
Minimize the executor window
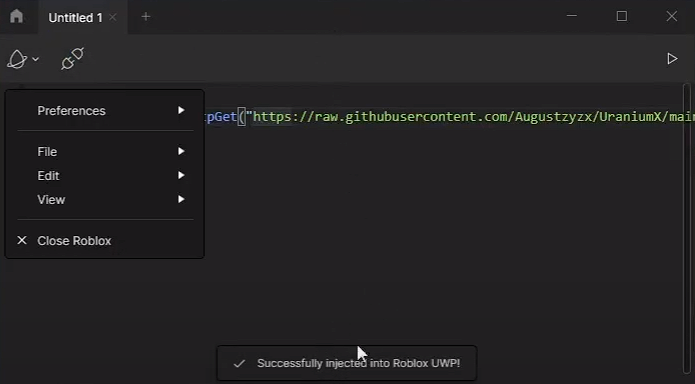click(572, 16)
